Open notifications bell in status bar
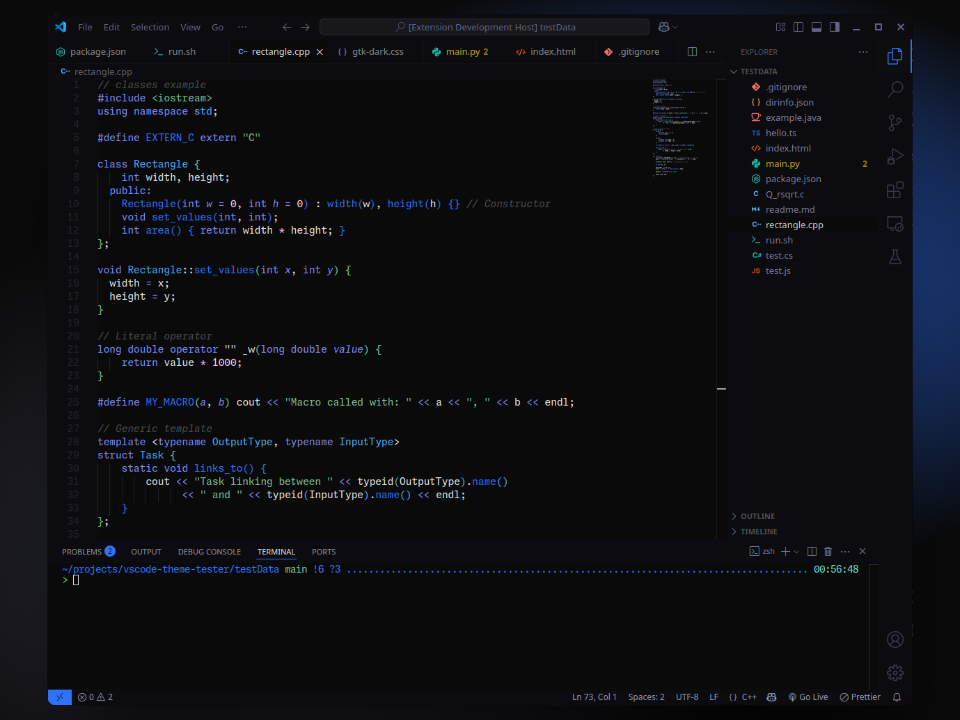This screenshot has width=960, height=720. (896, 697)
